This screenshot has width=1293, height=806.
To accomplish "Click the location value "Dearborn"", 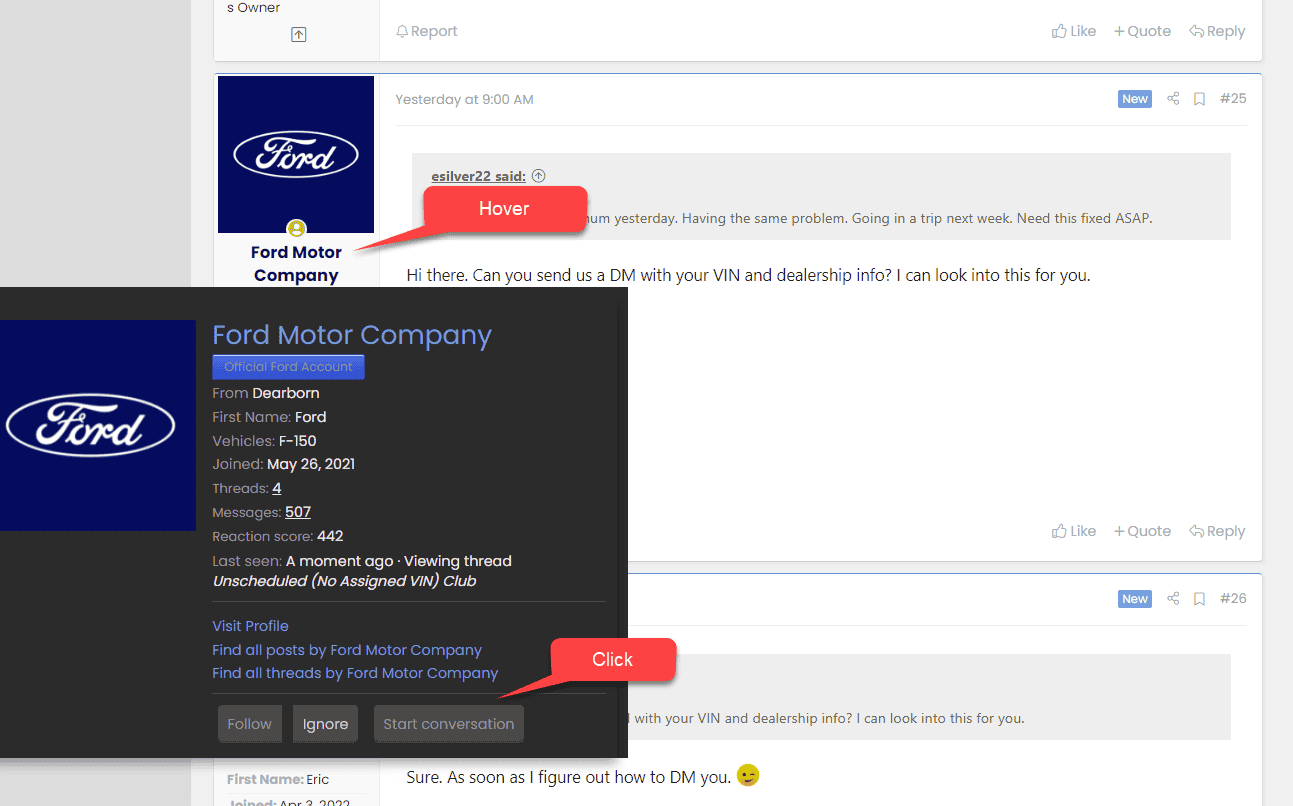I will pos(286,393).
